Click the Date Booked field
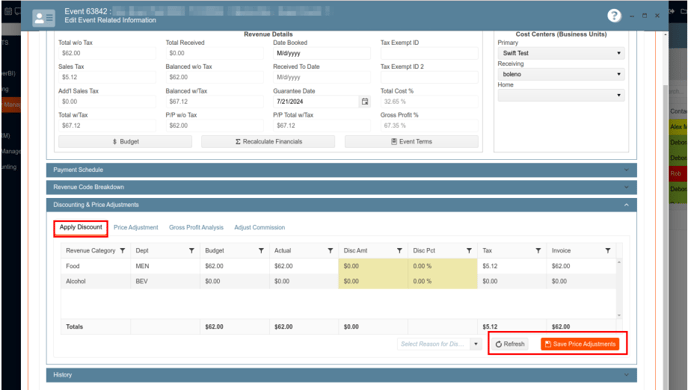688x390 pixels. 322,53
